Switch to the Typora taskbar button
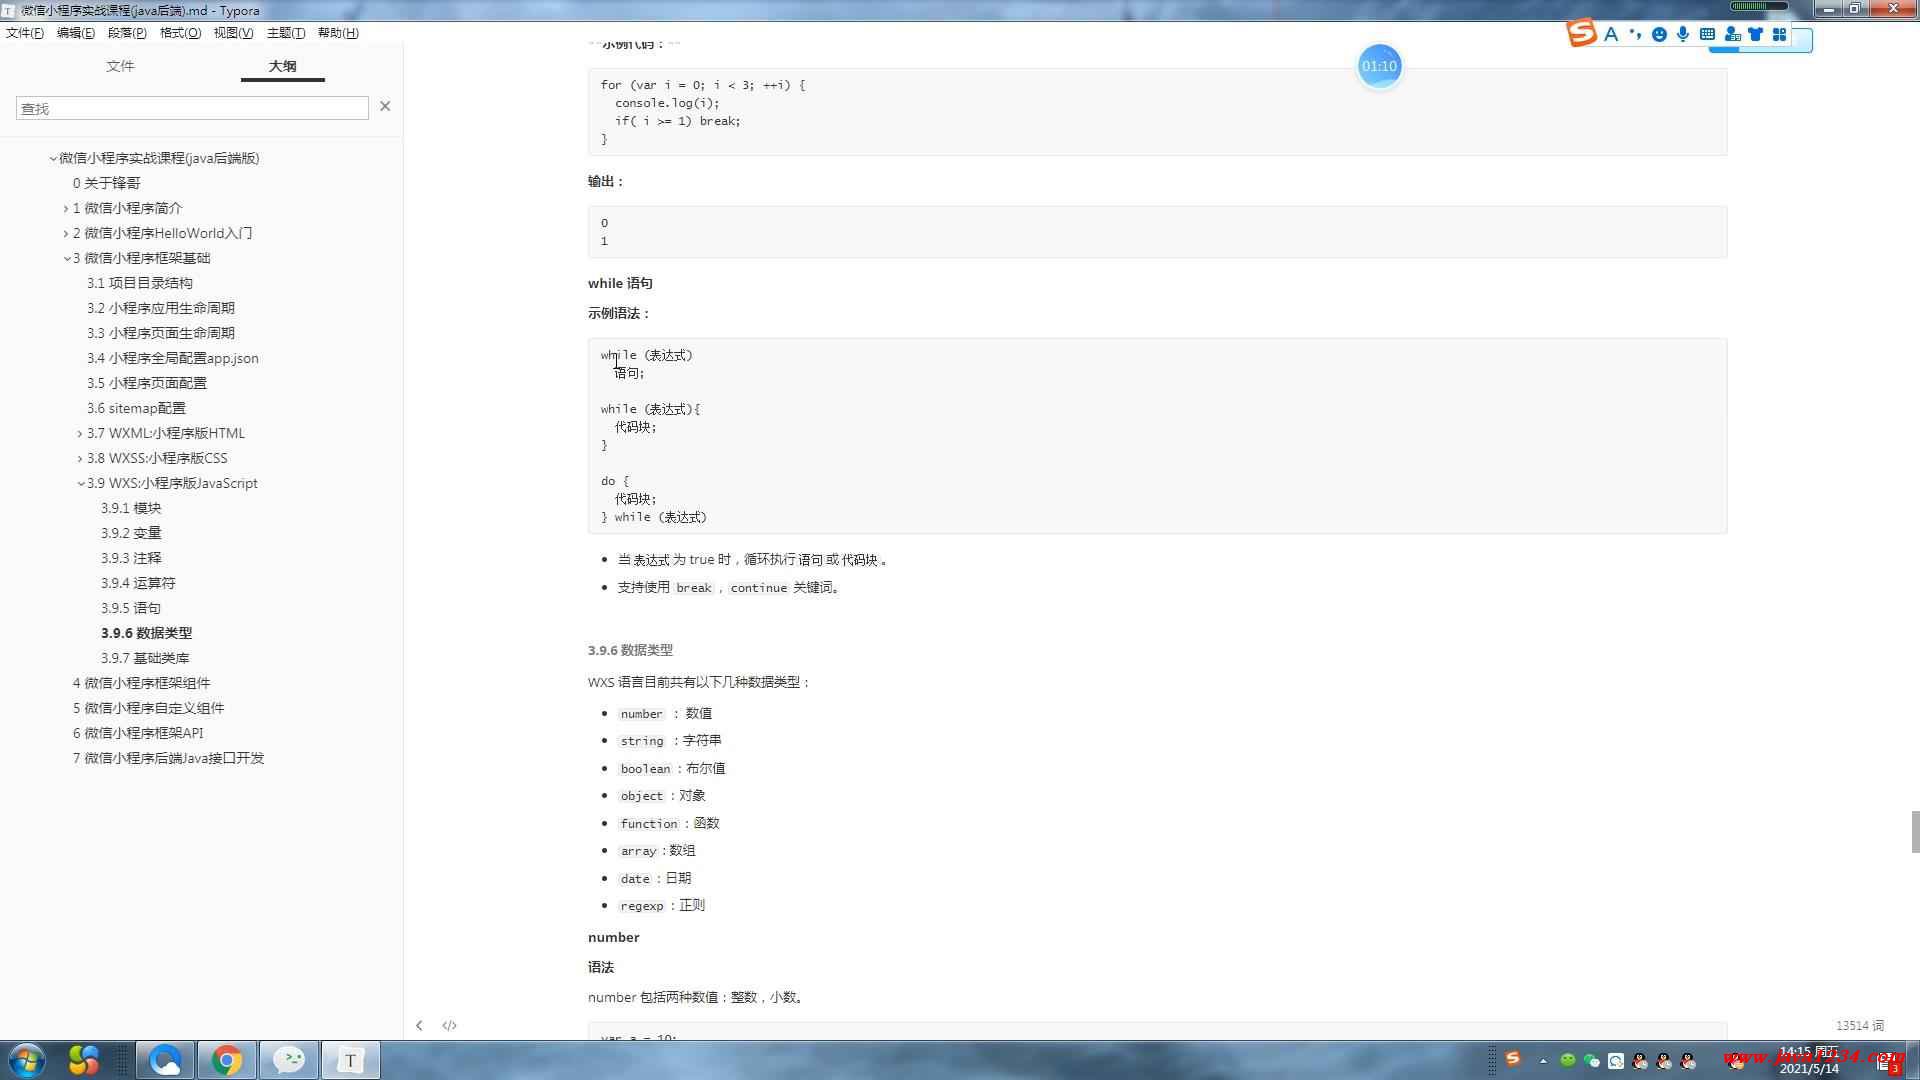This screenshot has width=1920, height=1080. [x=351, y=1060]
